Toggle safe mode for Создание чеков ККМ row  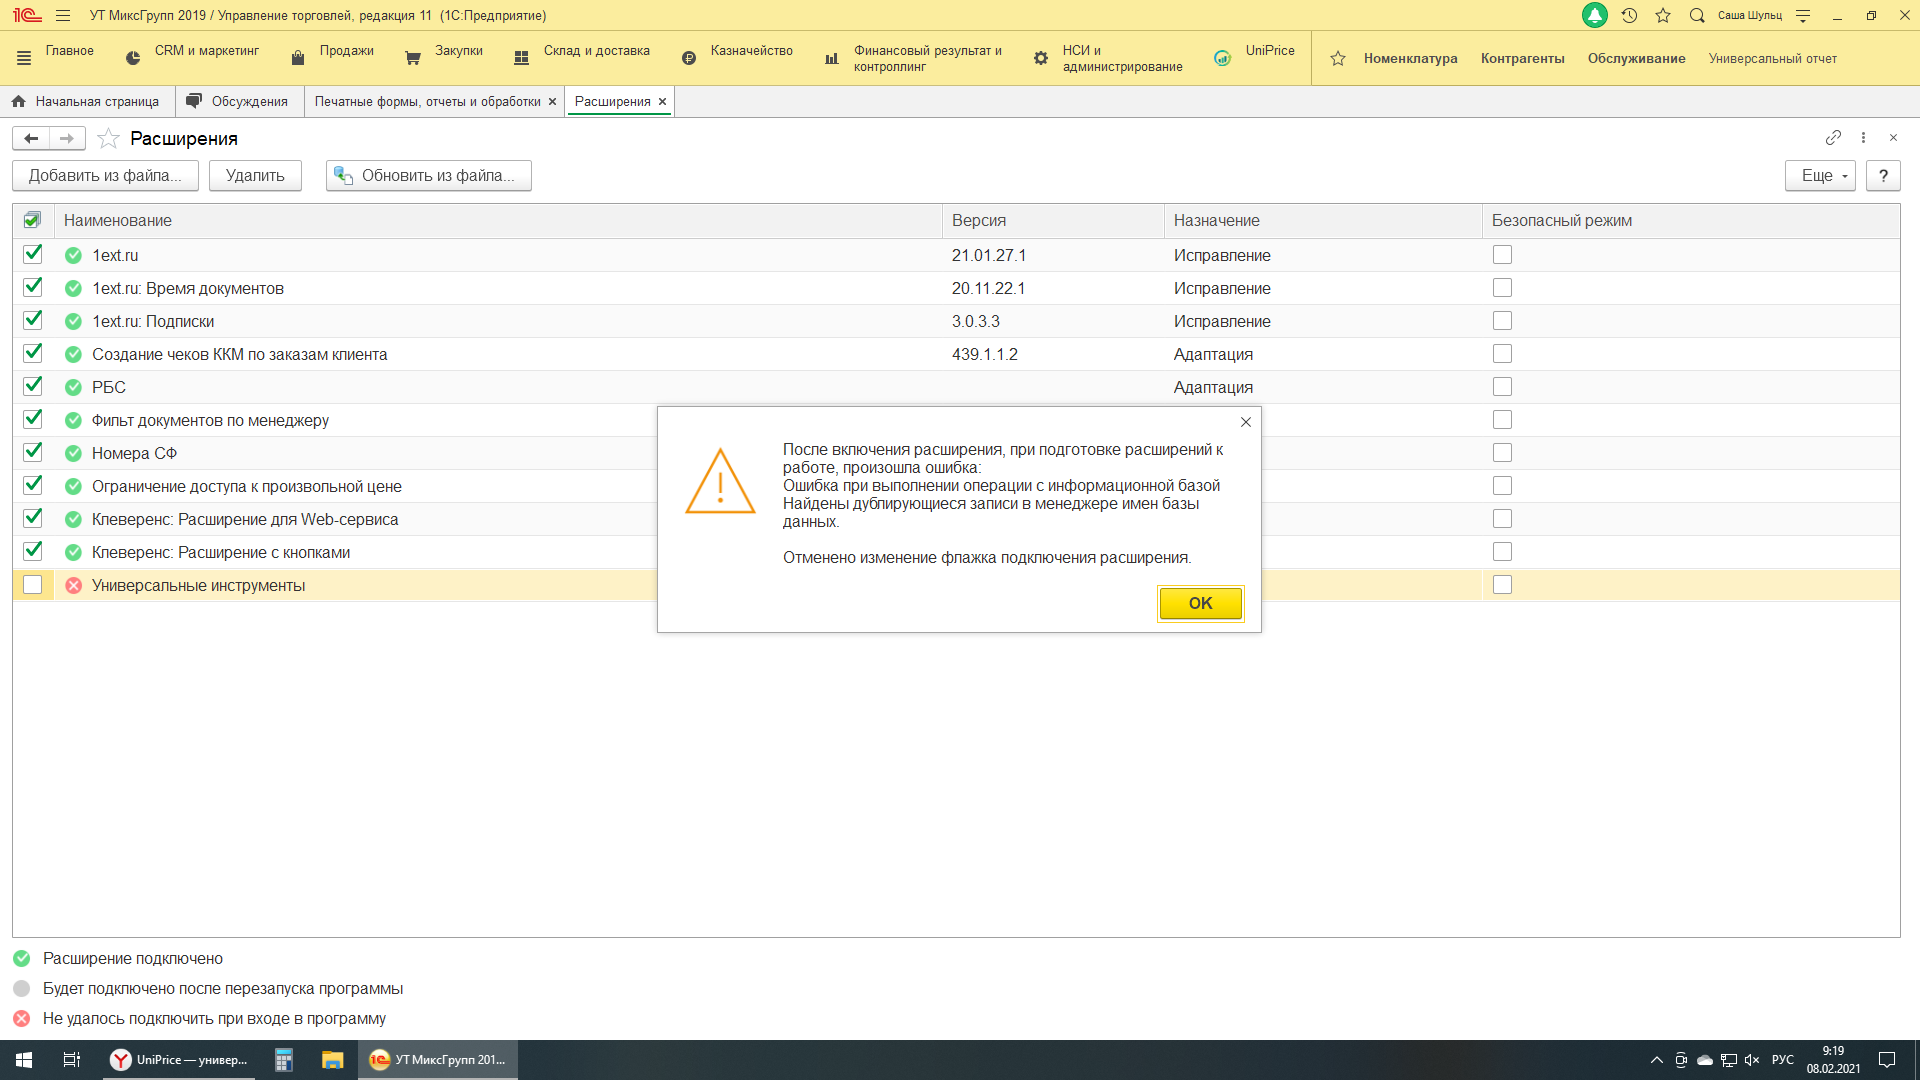[x=1502, y=354]
